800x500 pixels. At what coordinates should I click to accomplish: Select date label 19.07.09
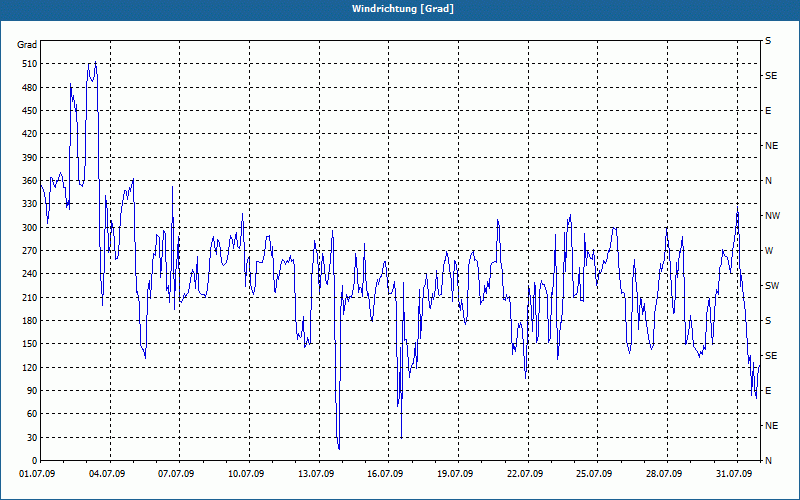(455, 474)
